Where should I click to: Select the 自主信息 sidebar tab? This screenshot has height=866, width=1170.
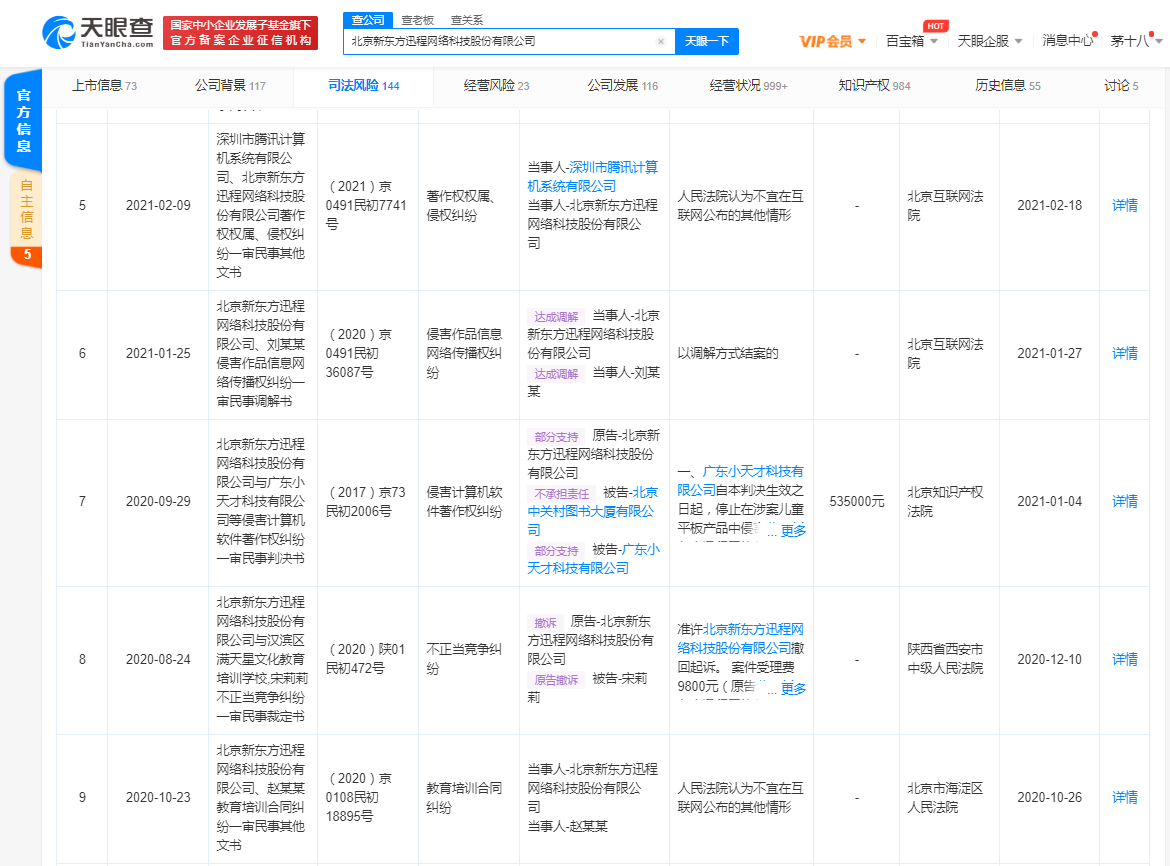(27, 209)
